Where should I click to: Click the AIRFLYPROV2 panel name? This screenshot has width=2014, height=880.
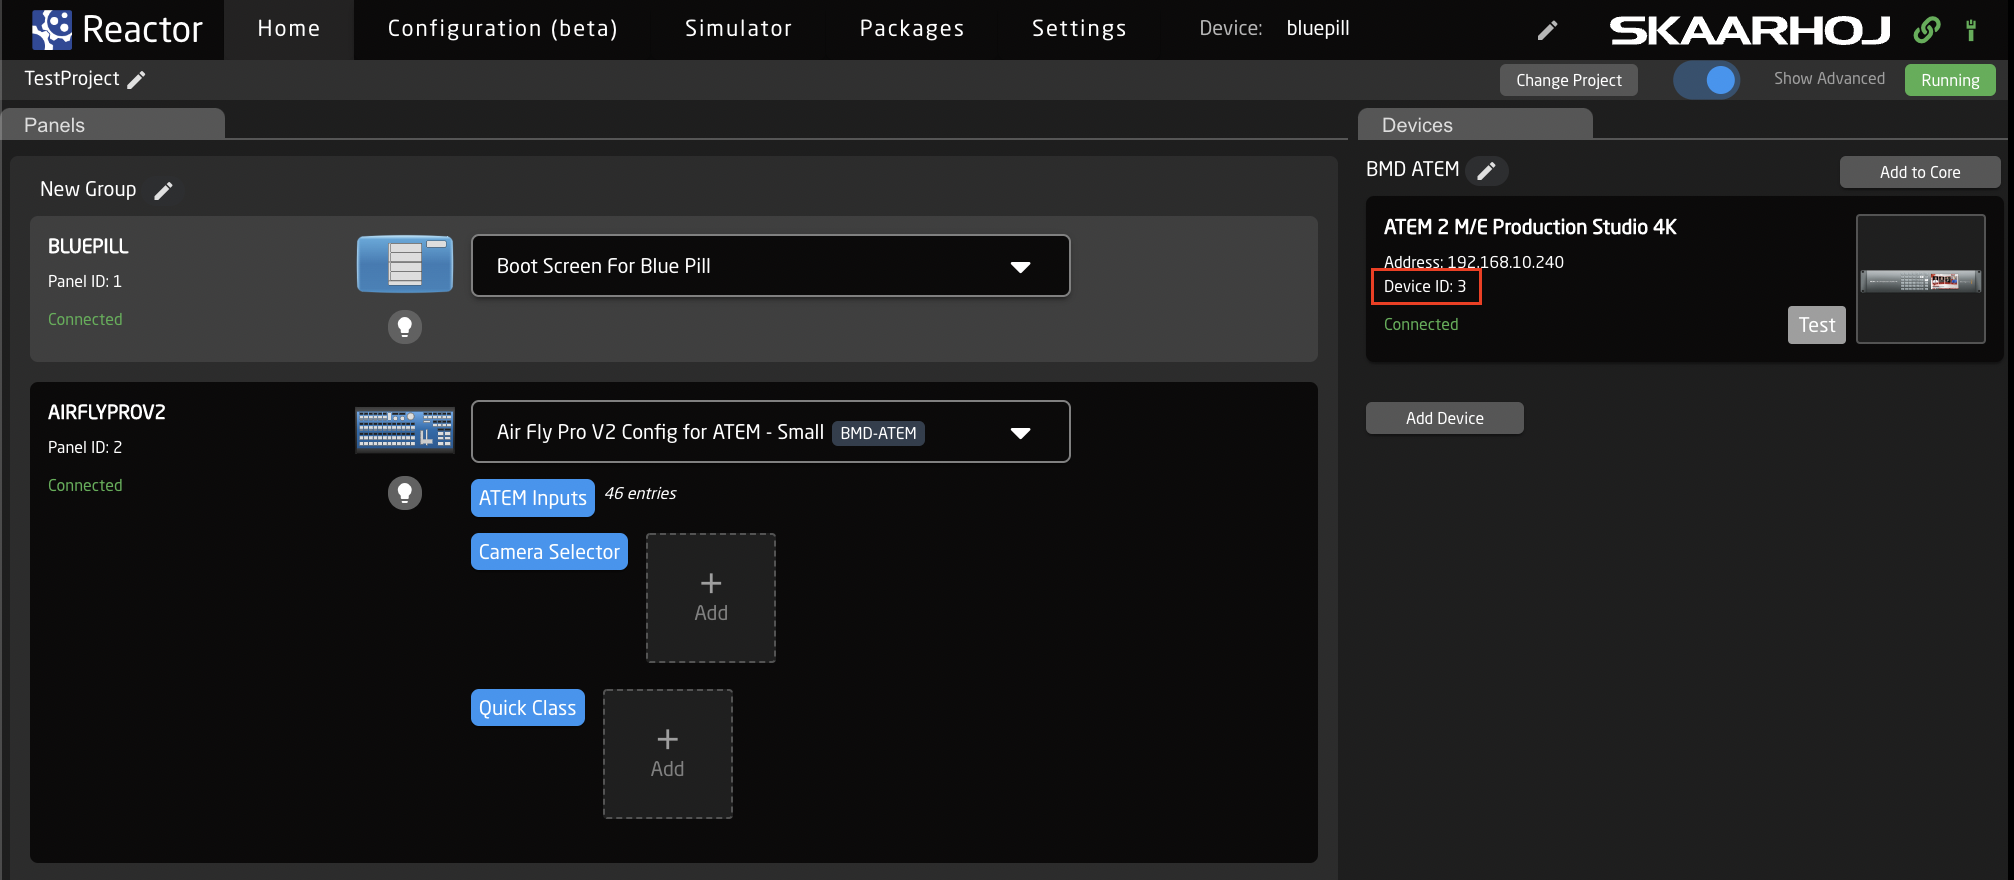pos(107,412)
